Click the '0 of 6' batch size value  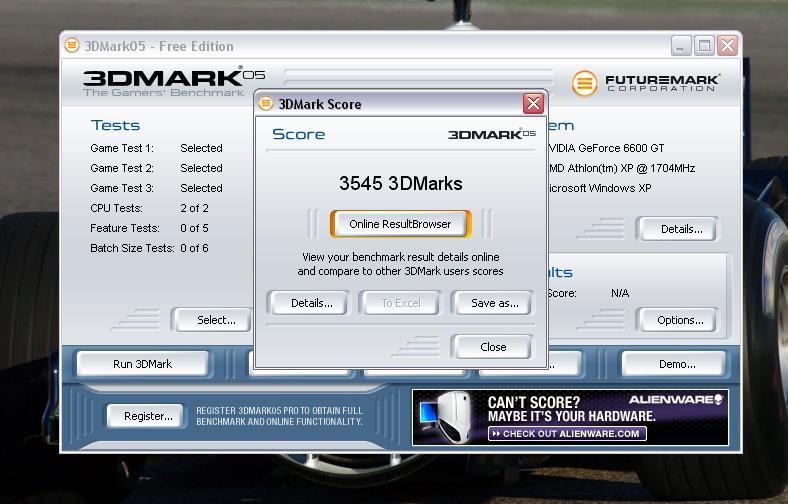(194, 248)
